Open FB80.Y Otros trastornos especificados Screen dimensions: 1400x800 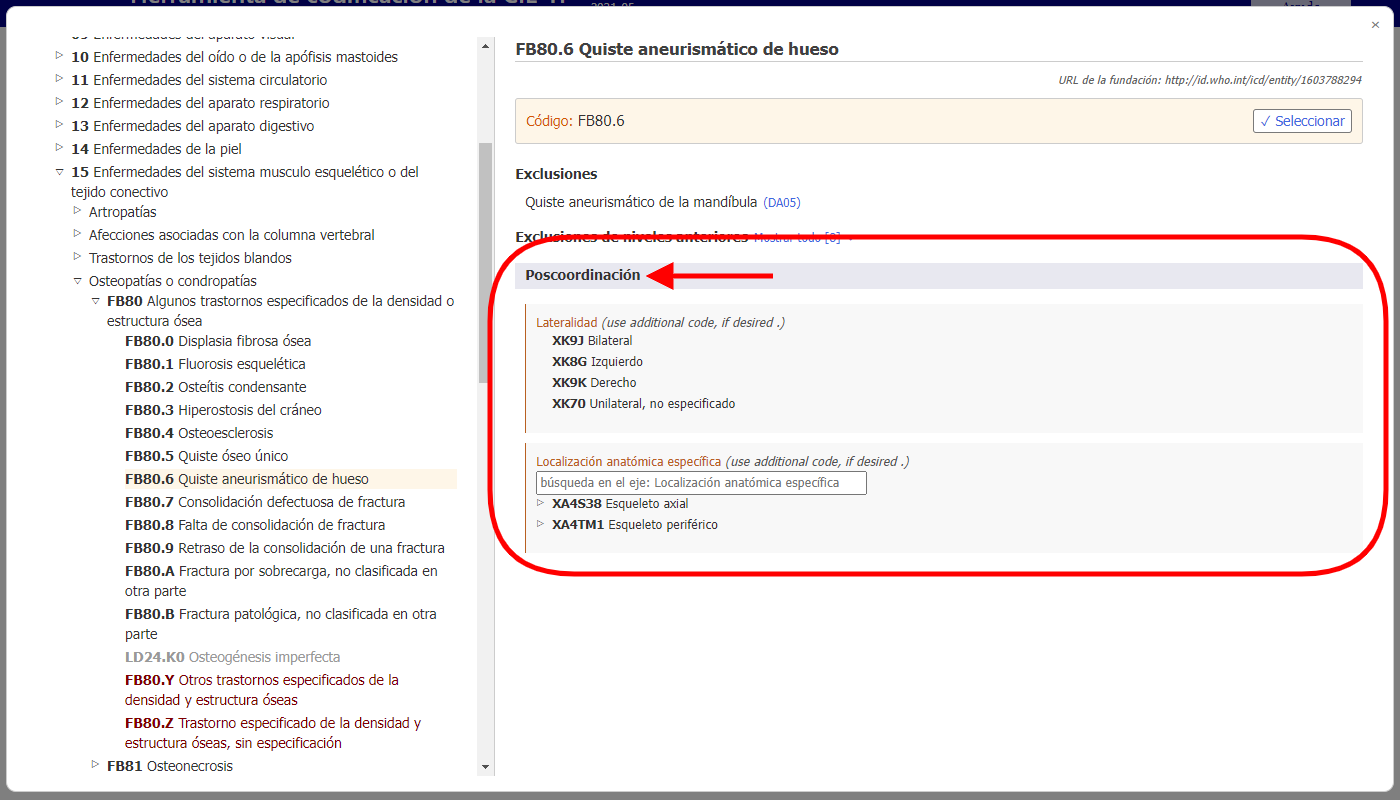click(x=262, y=690)
